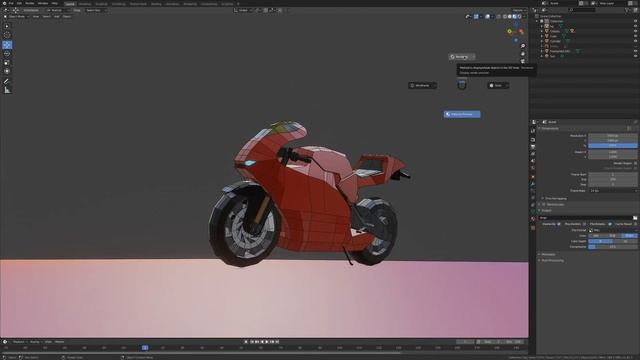Image resolution: width=640 pixels, height=360 pixels.
Task: Choose Wireframe in shading pie menu
Action: tap(422, 86)
